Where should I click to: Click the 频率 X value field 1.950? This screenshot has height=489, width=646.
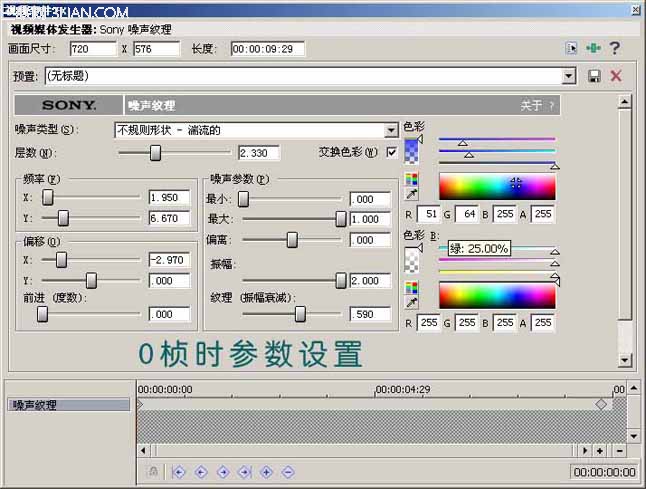[x=169, y=197]
